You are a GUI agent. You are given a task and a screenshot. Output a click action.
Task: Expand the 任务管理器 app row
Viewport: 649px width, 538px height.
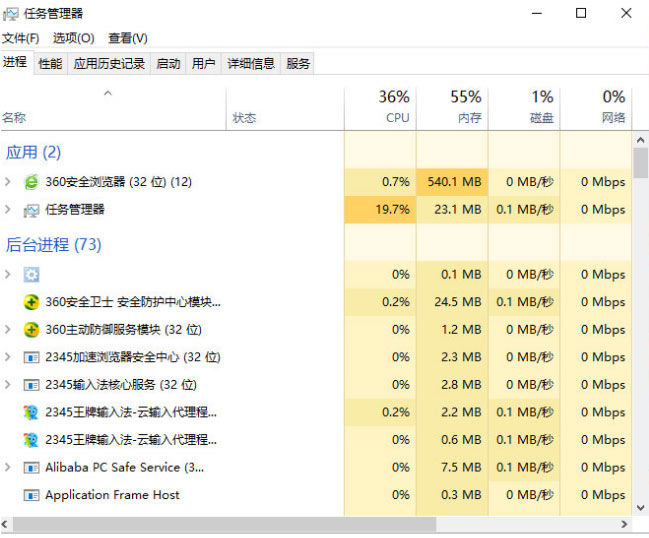(x=7, y=209)
